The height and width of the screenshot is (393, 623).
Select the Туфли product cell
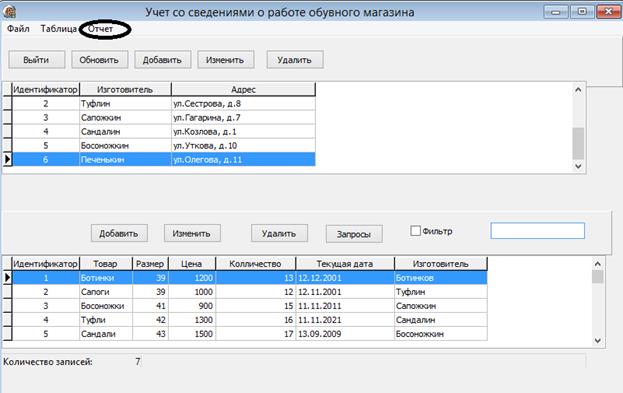(106, 320)
